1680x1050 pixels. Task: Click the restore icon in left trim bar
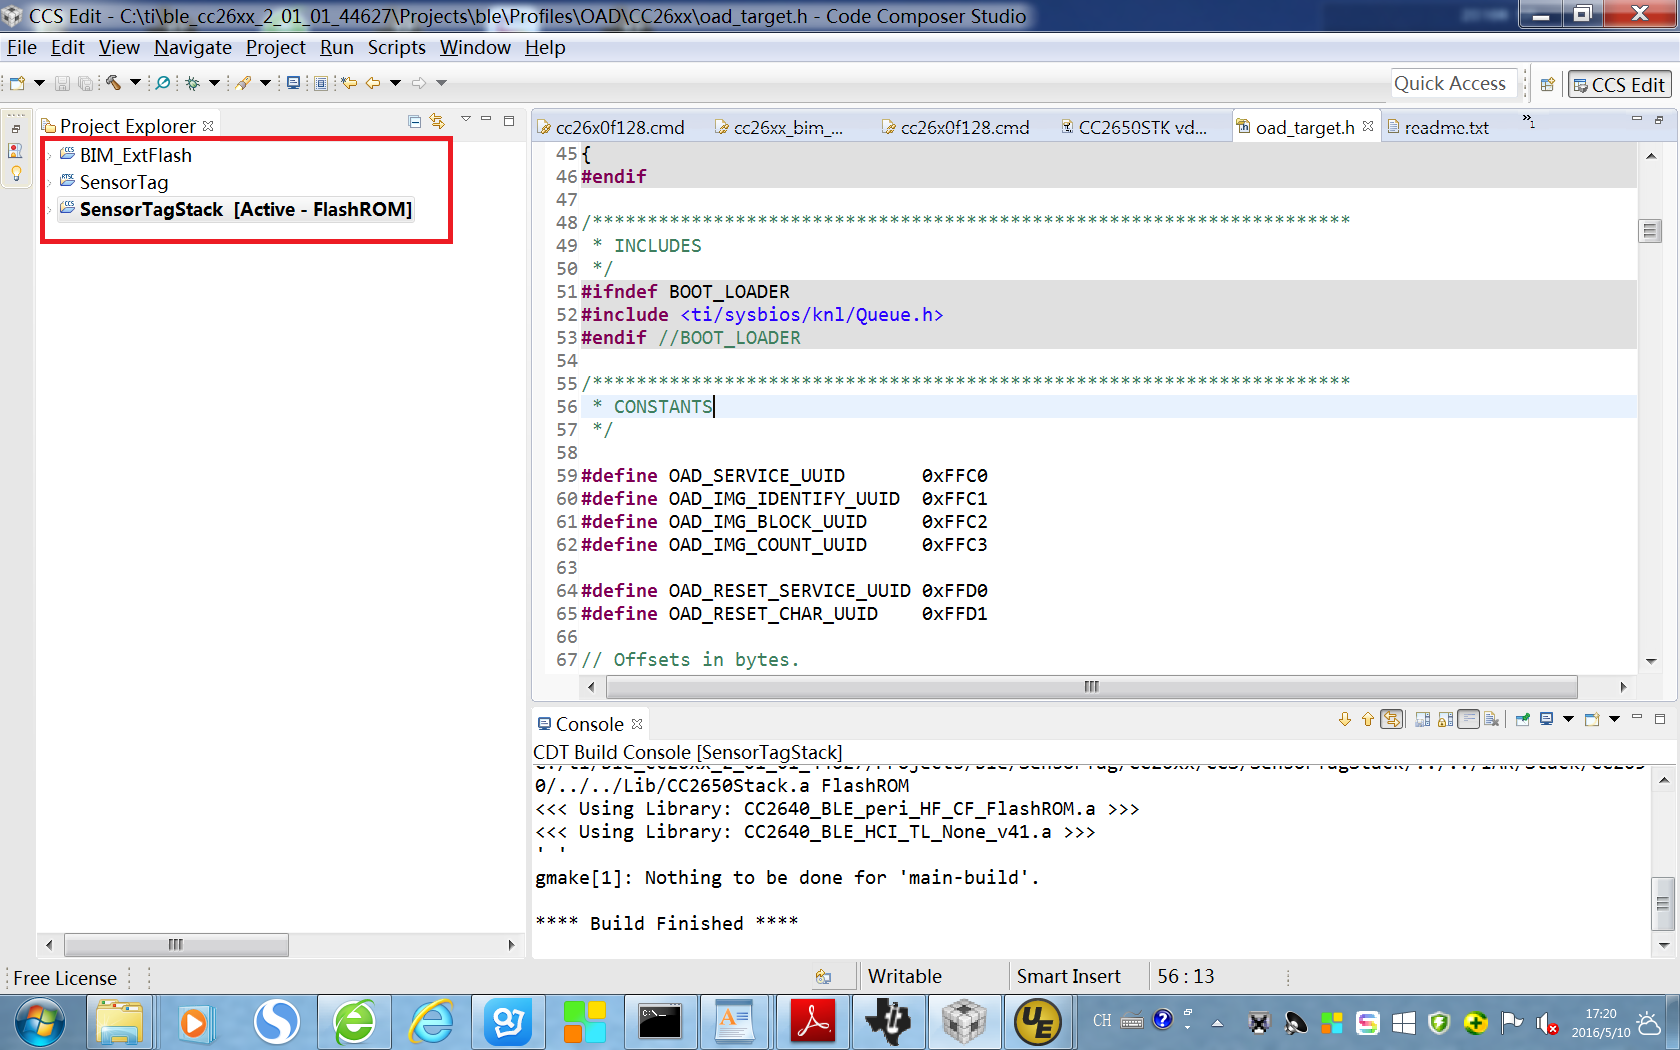click(16, 129)
